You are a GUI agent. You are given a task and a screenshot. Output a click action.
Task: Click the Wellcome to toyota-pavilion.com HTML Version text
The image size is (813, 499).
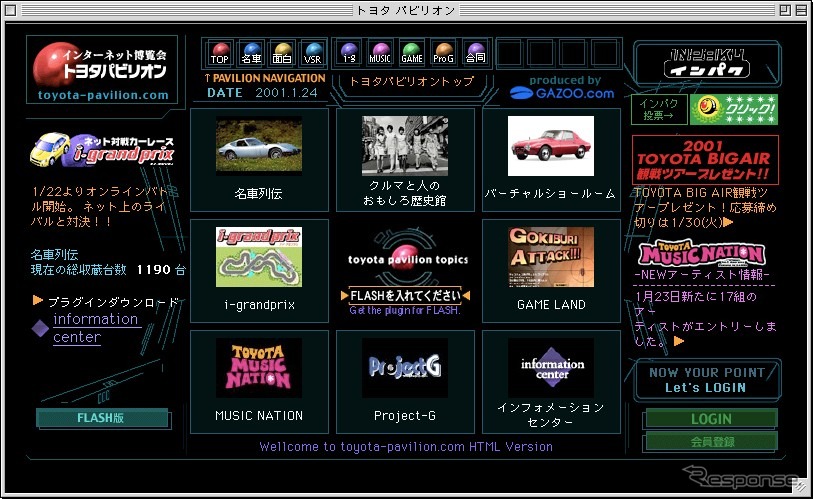coord(406,447)
